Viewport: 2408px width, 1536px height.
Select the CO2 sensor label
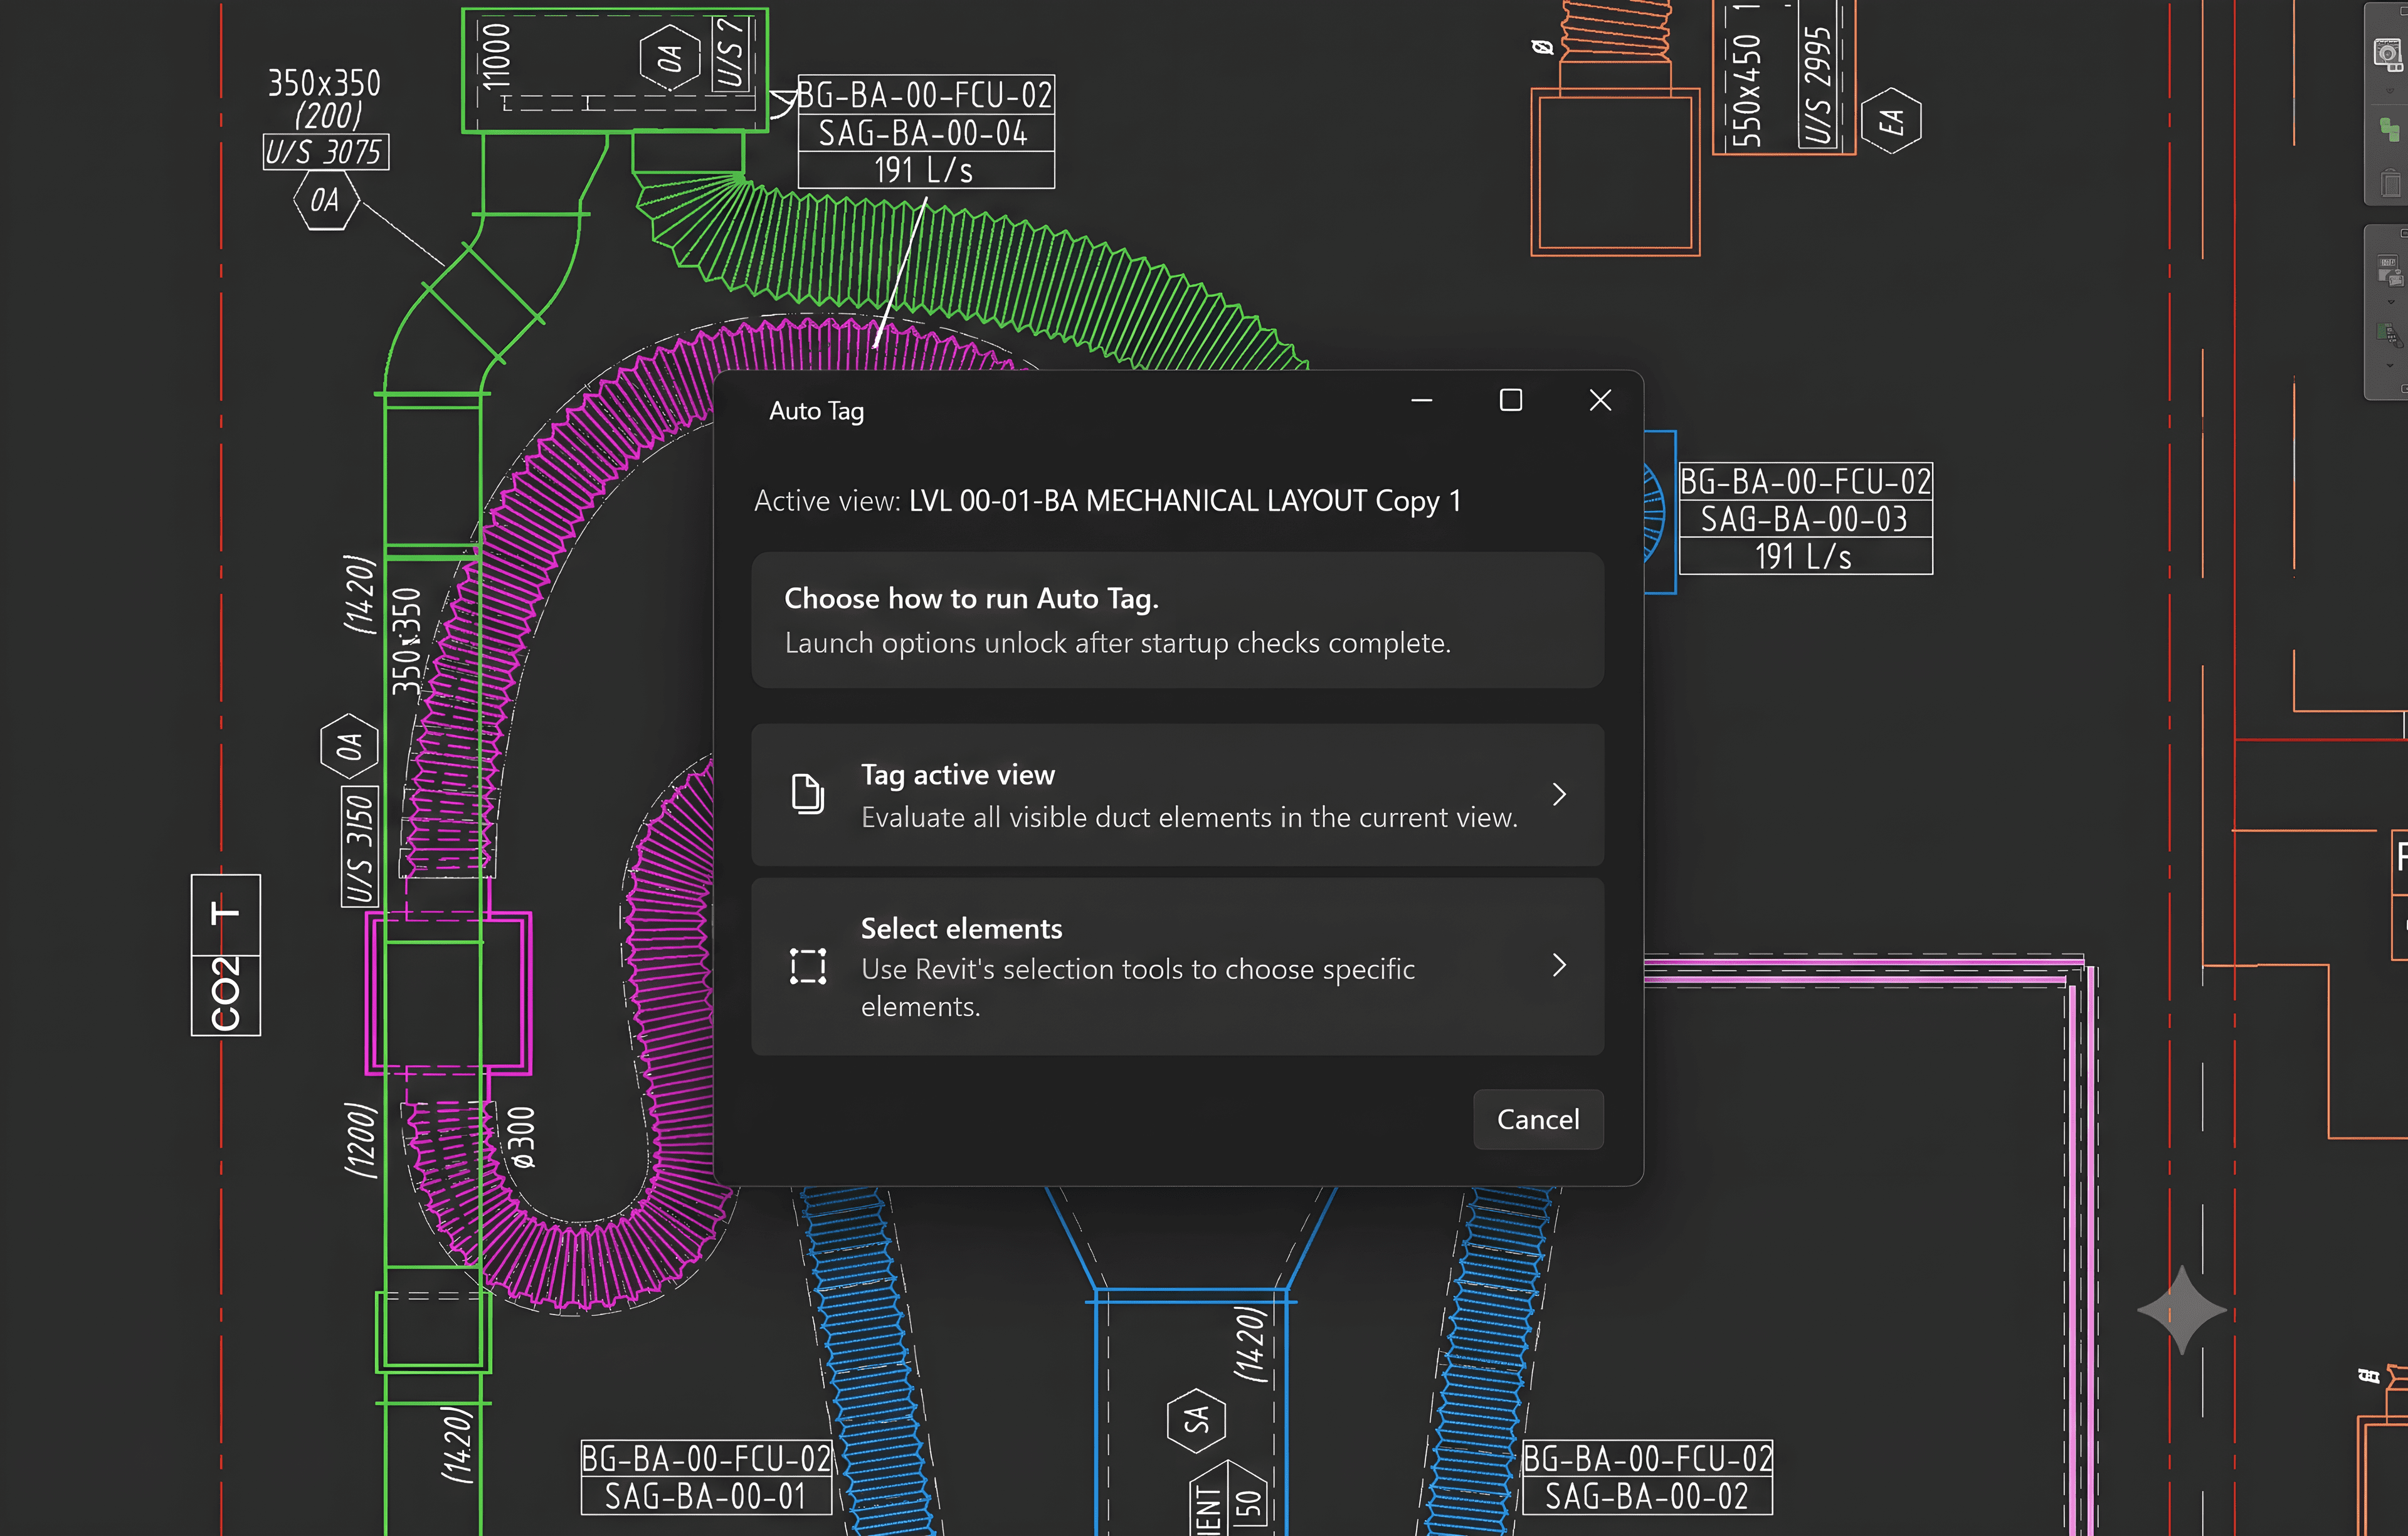click(226, 994)
